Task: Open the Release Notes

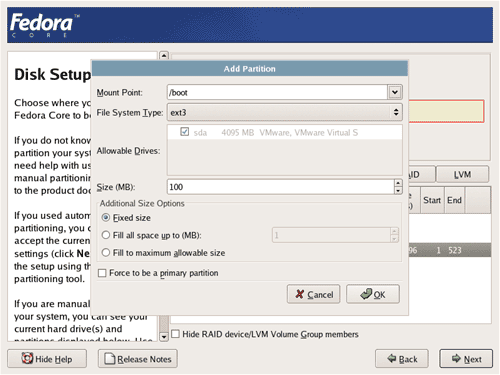Action: tap(138, 359)
